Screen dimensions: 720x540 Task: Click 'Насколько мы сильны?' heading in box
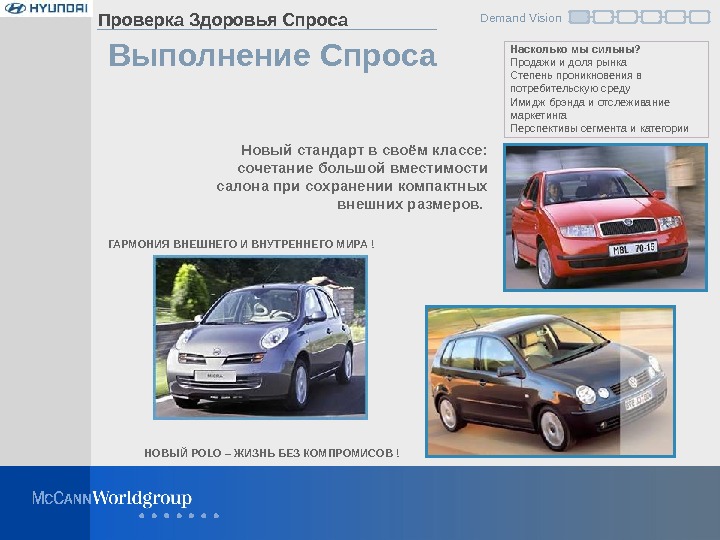[x=575, y=49]
